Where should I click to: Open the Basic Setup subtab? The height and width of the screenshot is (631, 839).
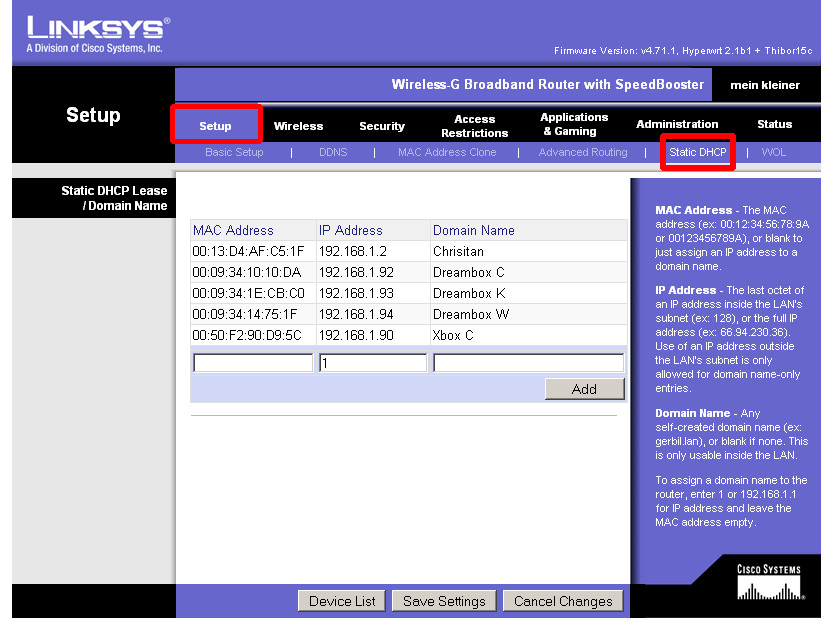[x=234, y=152]
